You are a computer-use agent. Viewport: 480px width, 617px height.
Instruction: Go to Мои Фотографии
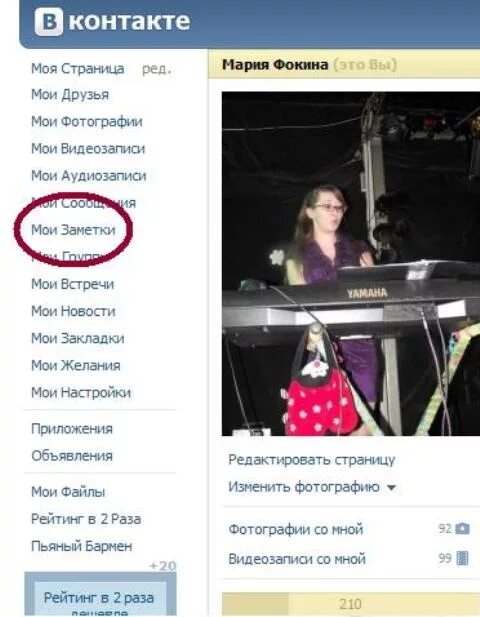click(x=87, y=122)
